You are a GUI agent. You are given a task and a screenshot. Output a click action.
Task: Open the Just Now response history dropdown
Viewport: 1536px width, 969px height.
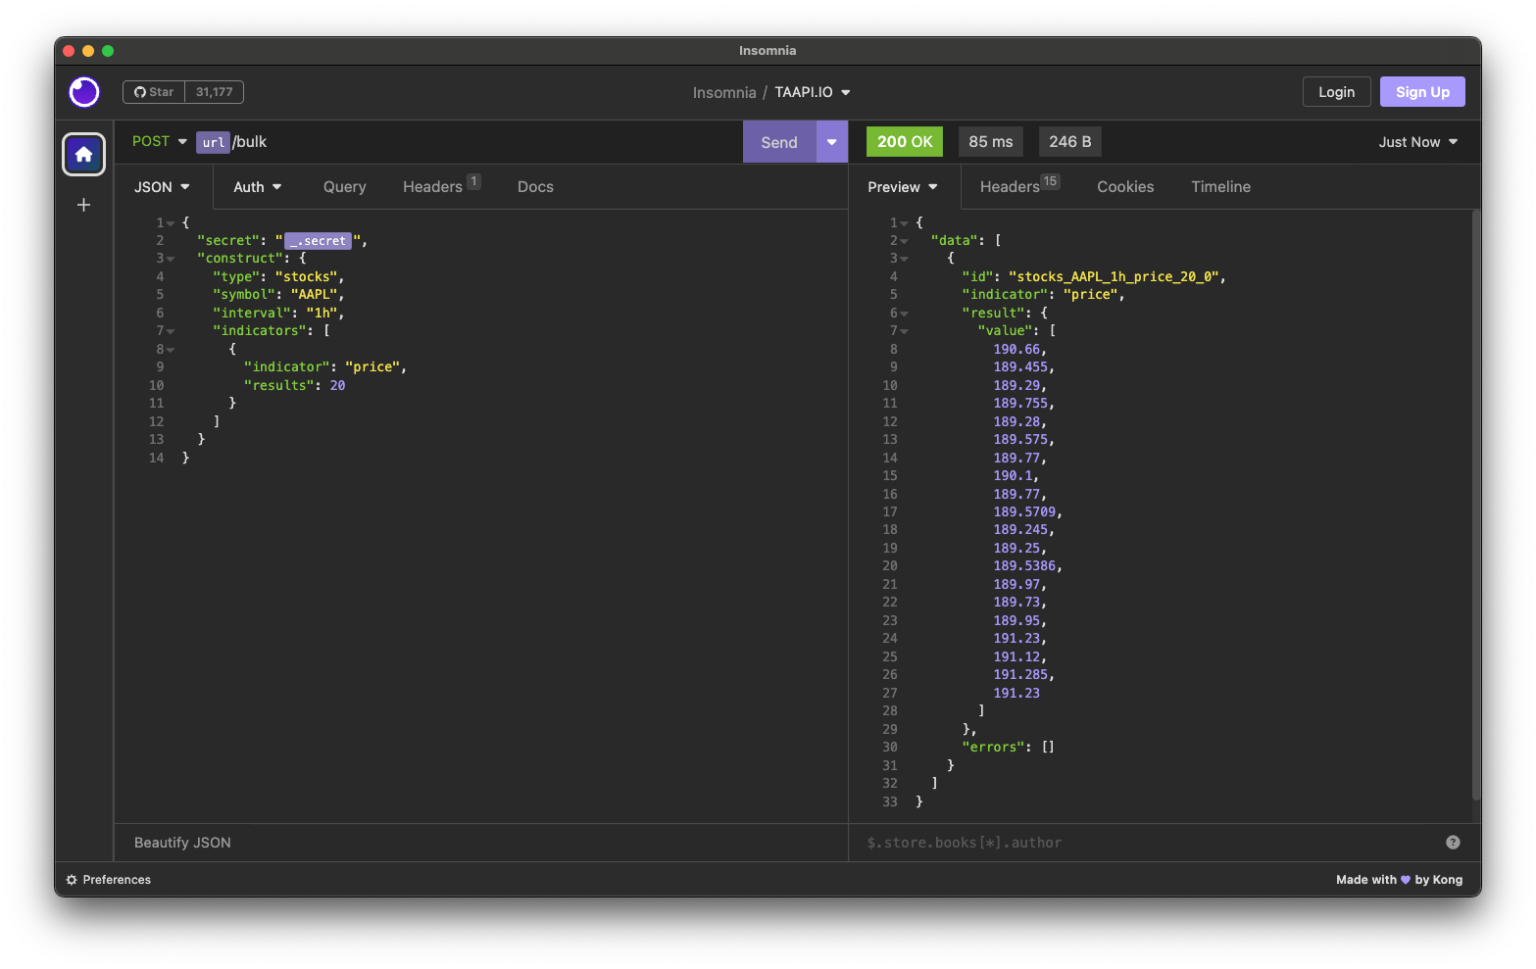tap(1417, 141)
